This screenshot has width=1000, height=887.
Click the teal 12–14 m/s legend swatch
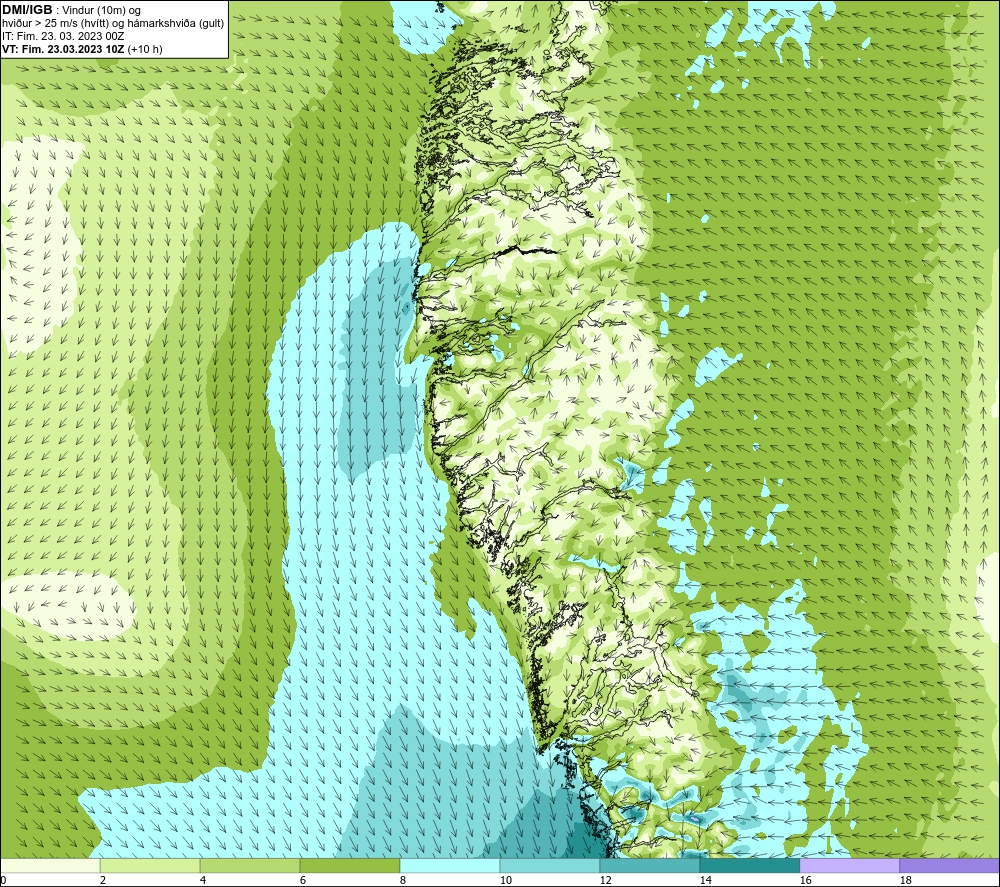[x=650, y=866]
